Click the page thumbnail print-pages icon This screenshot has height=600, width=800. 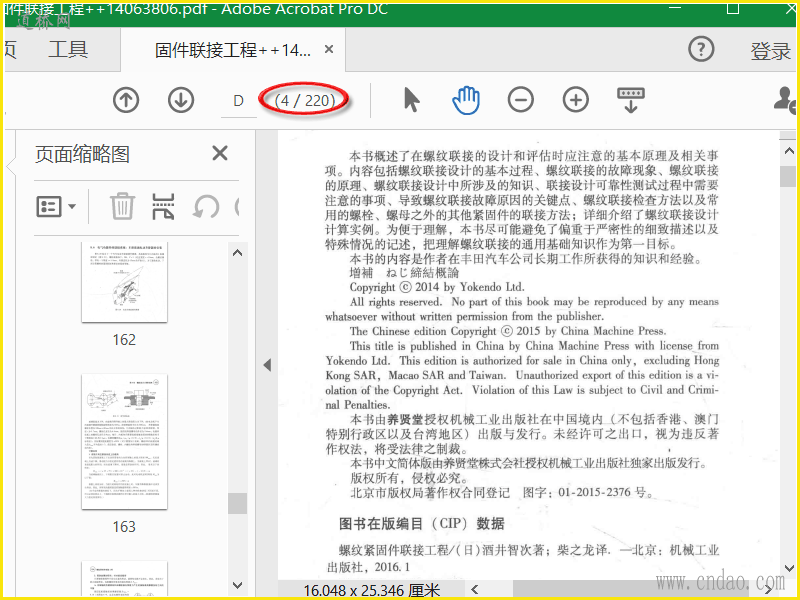point(163,207)
